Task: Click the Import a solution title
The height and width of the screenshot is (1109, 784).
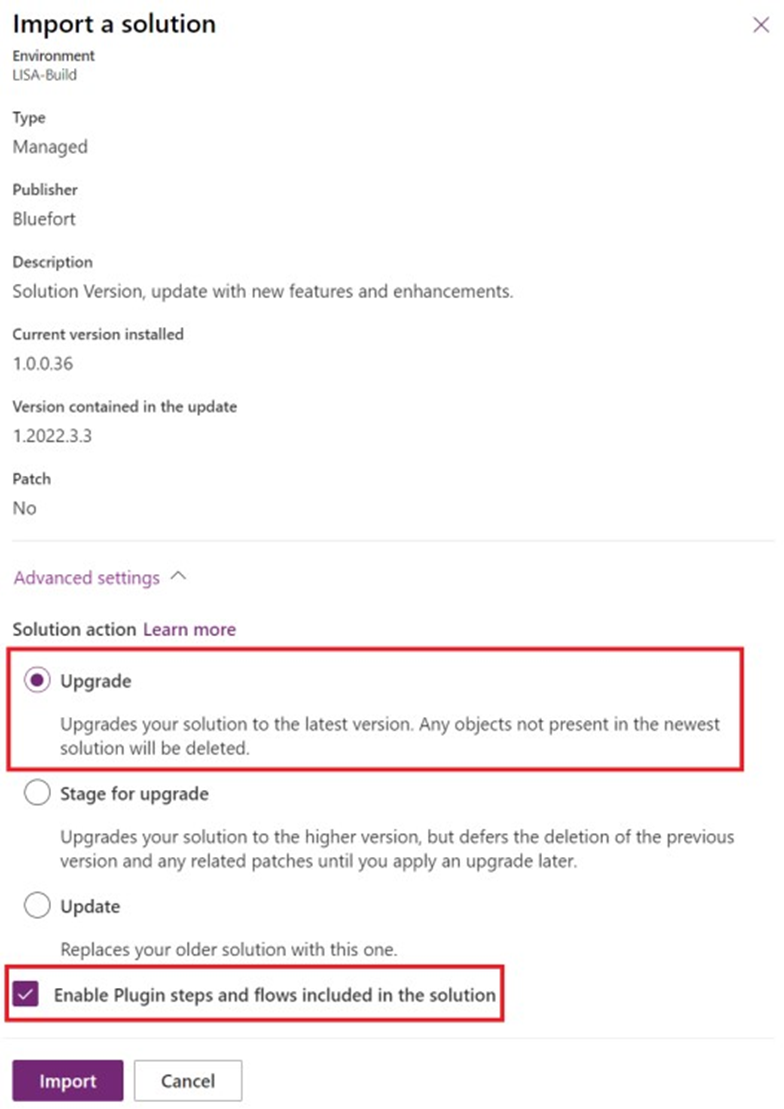Action: (x=114, y=24)
